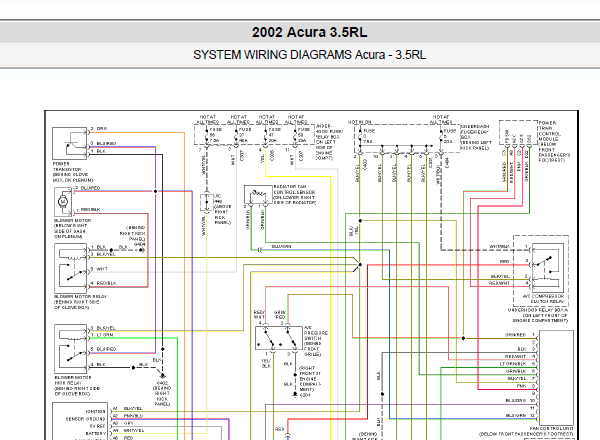Viewport: 600px width, 440px height.
Task: Click the Radiator Fan Control Sensor label
Action: point(295,194)
